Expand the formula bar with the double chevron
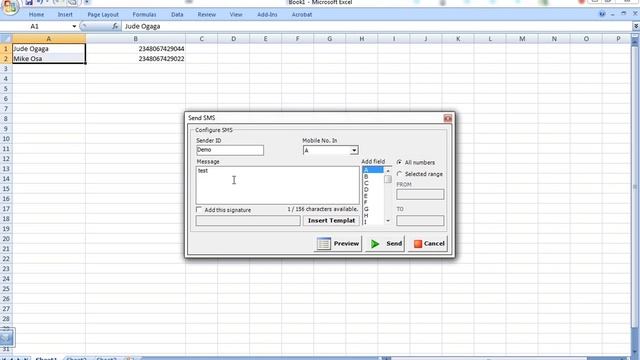640x360 pixels. 636,26
